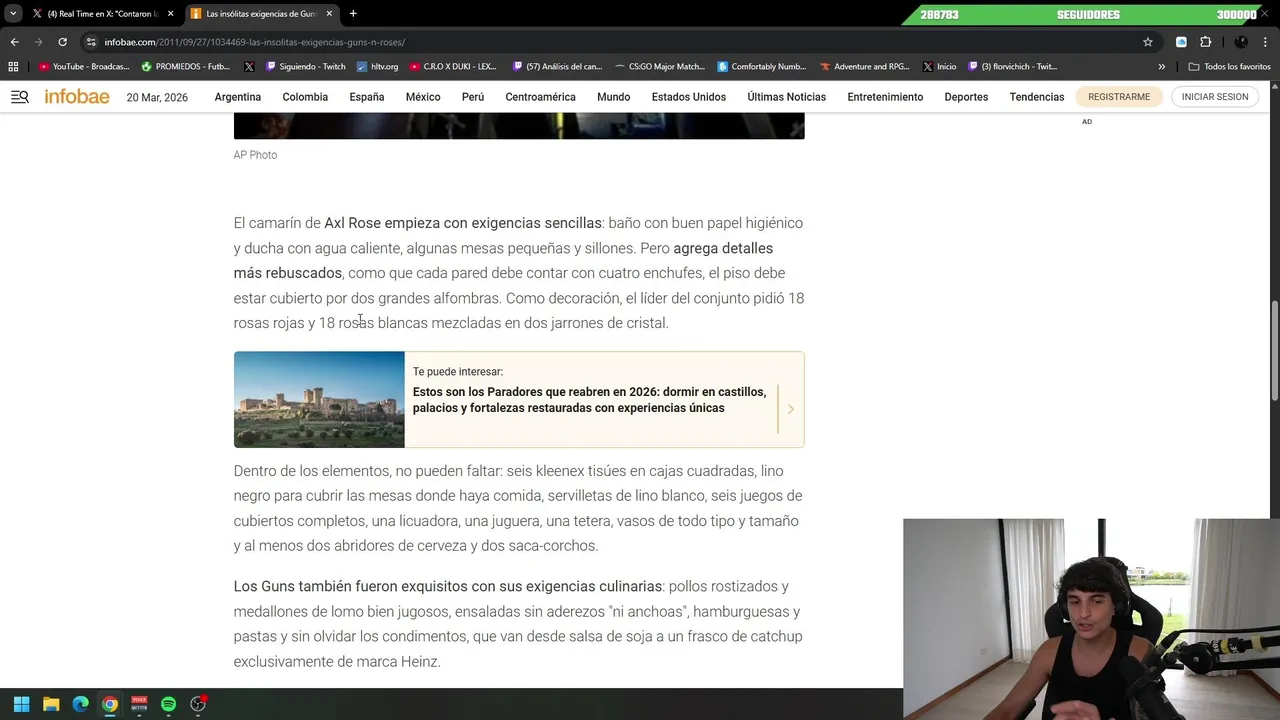This screenshot has height=720, width=1280.
Task: Open OBS Studio from the taskbar
Action: tap(198, 704)
